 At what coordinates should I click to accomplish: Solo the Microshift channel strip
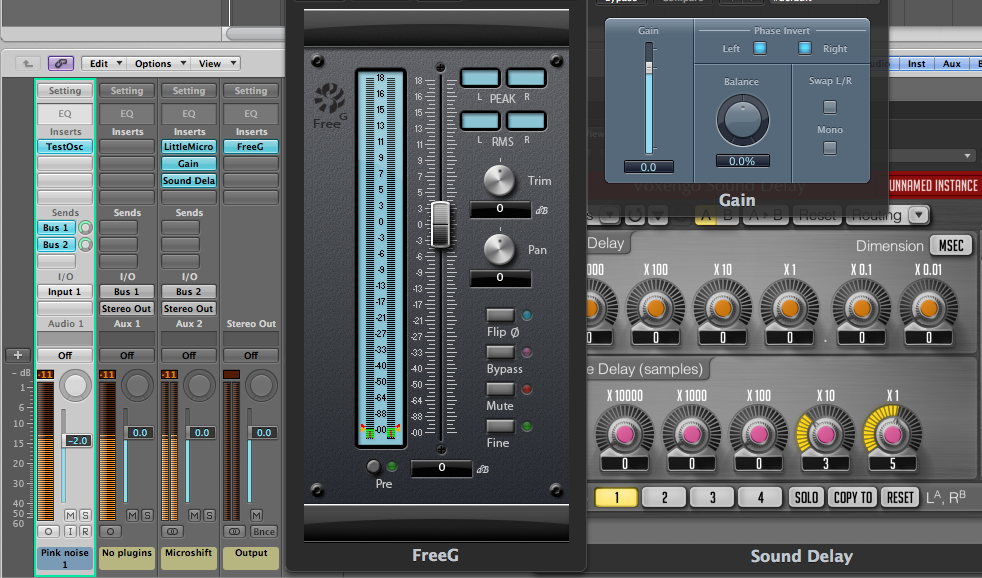point(209,515)
